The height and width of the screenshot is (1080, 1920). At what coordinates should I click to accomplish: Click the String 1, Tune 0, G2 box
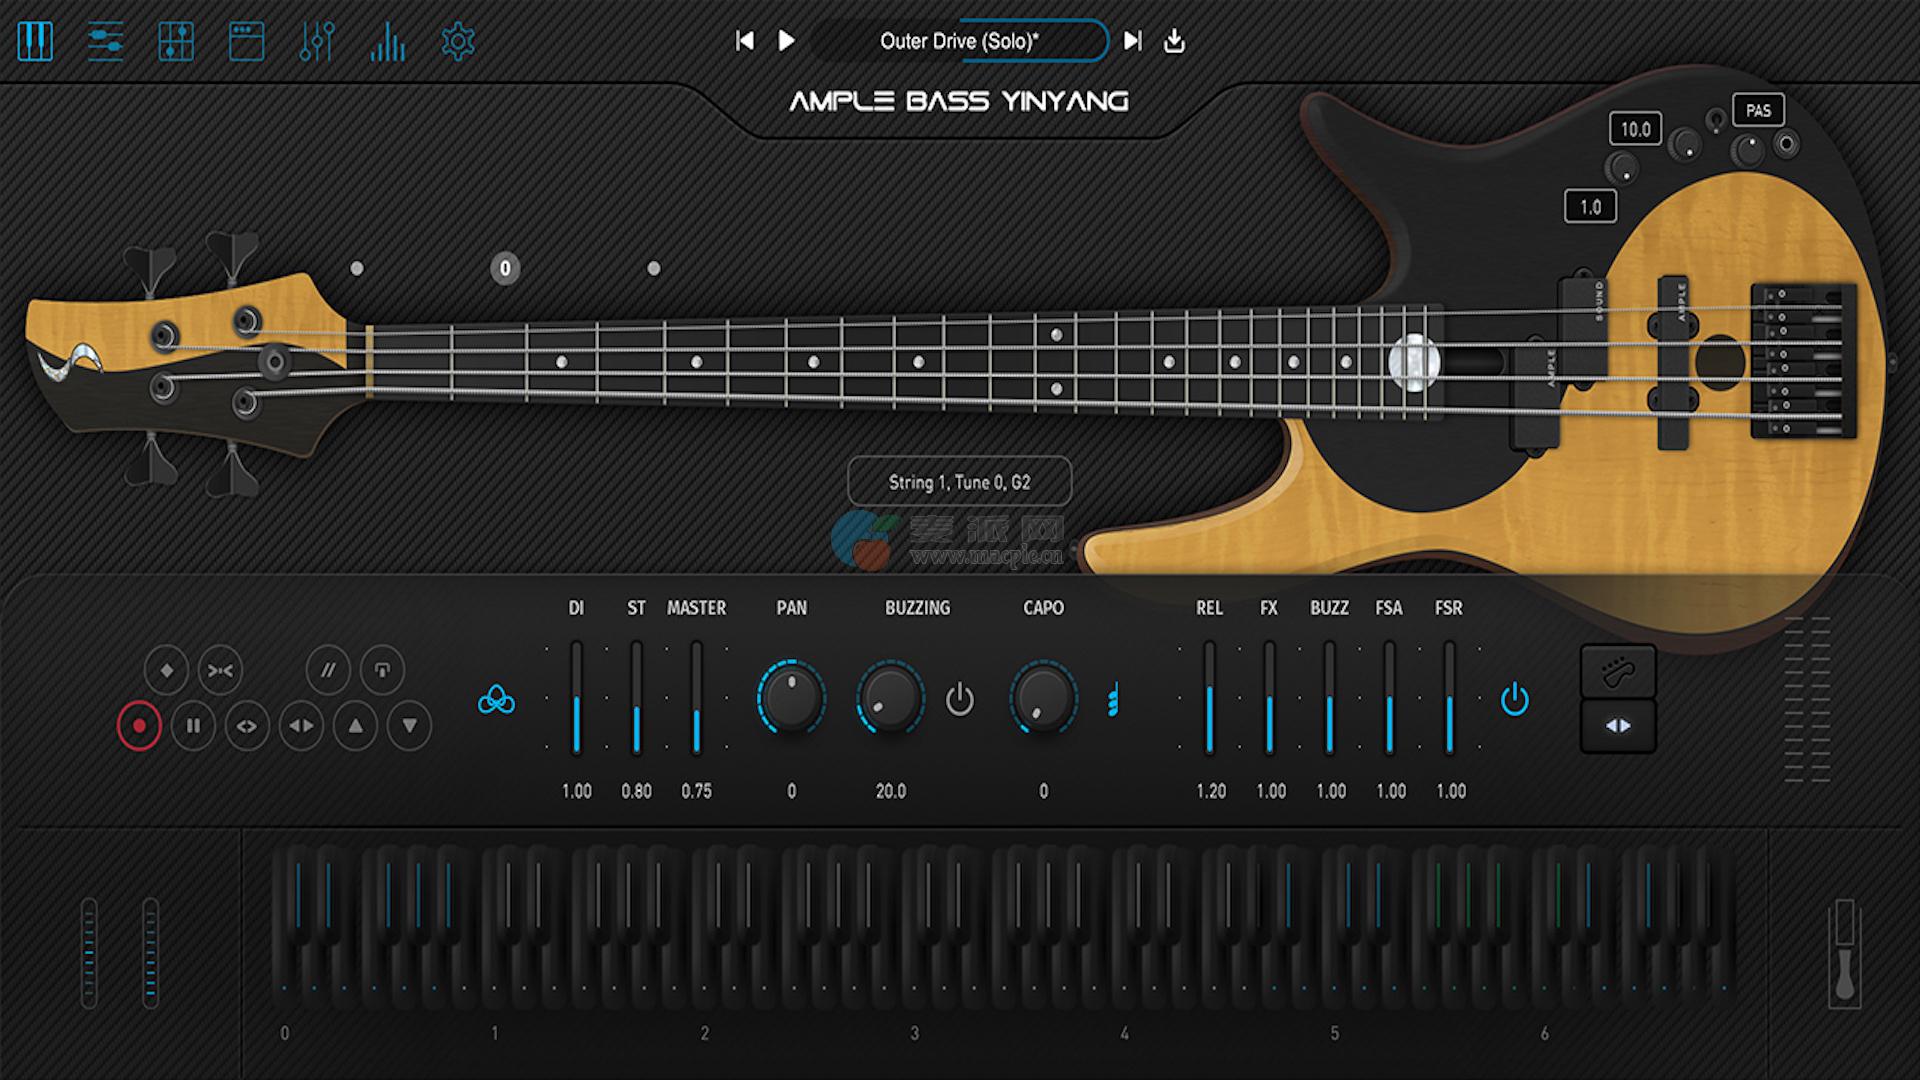tap(959, 482)
